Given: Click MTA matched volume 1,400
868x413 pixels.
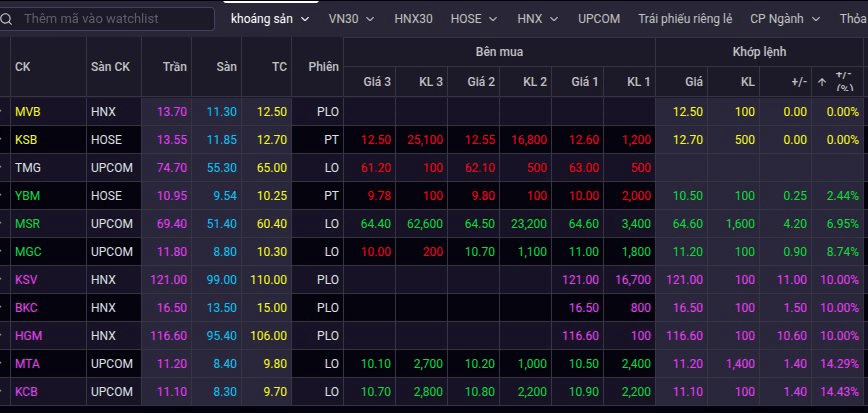Looking at the screenshot, I should pyautogui.click(x=740, y=364).
